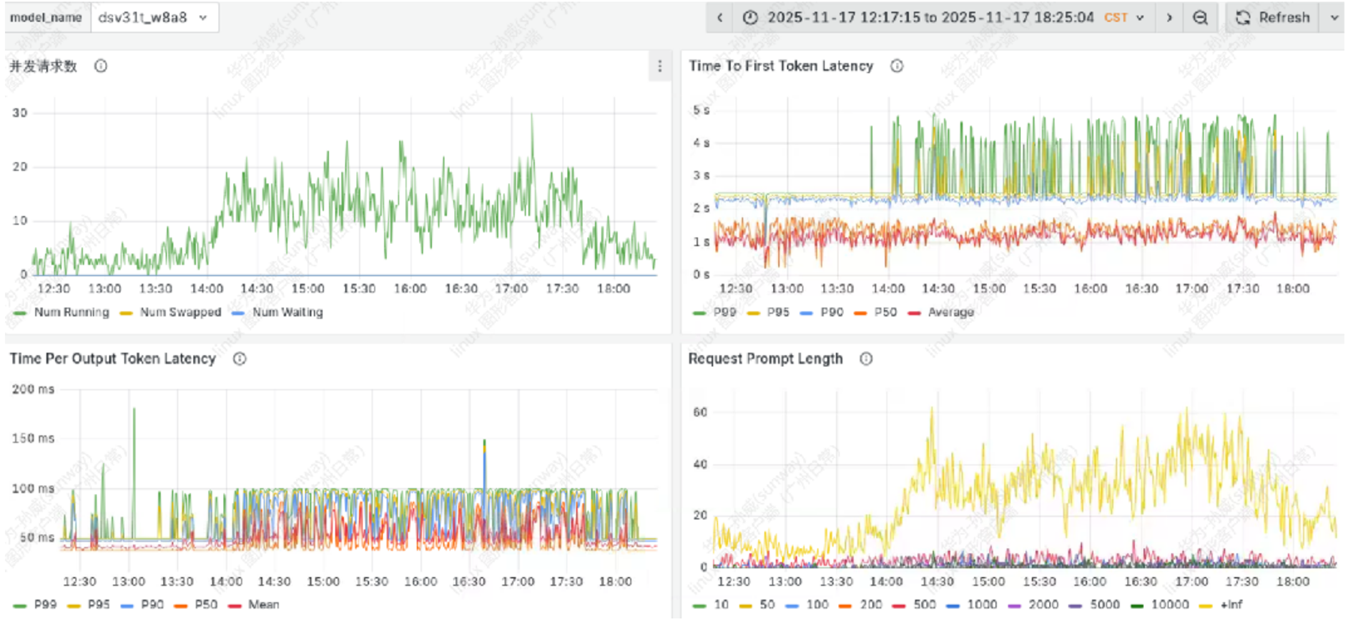Click the CST timezone label
This screenshot has height=636, width=1354.
1115,17
